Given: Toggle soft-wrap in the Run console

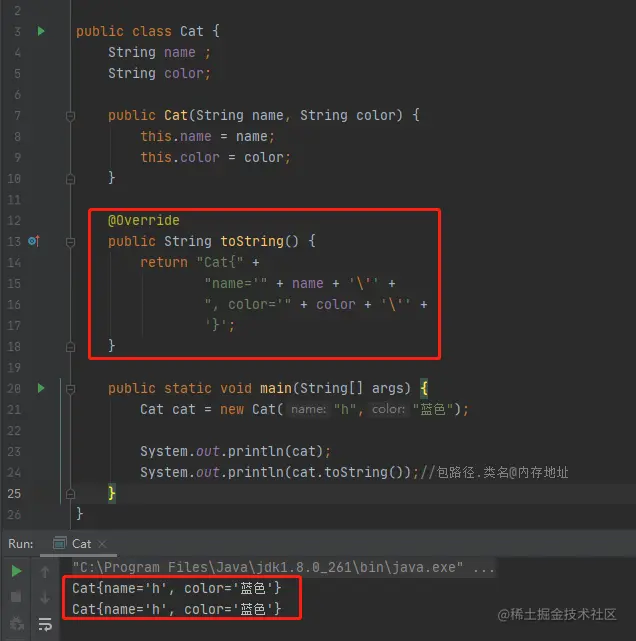Looking at the screenshot, I should click(x=45, y=624).
